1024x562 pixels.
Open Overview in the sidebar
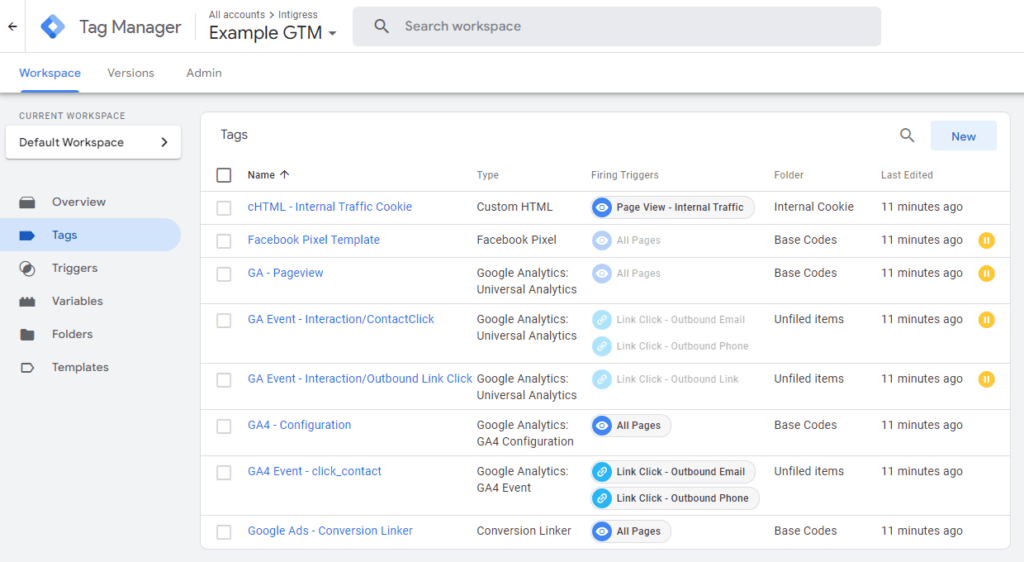point(78,202)
